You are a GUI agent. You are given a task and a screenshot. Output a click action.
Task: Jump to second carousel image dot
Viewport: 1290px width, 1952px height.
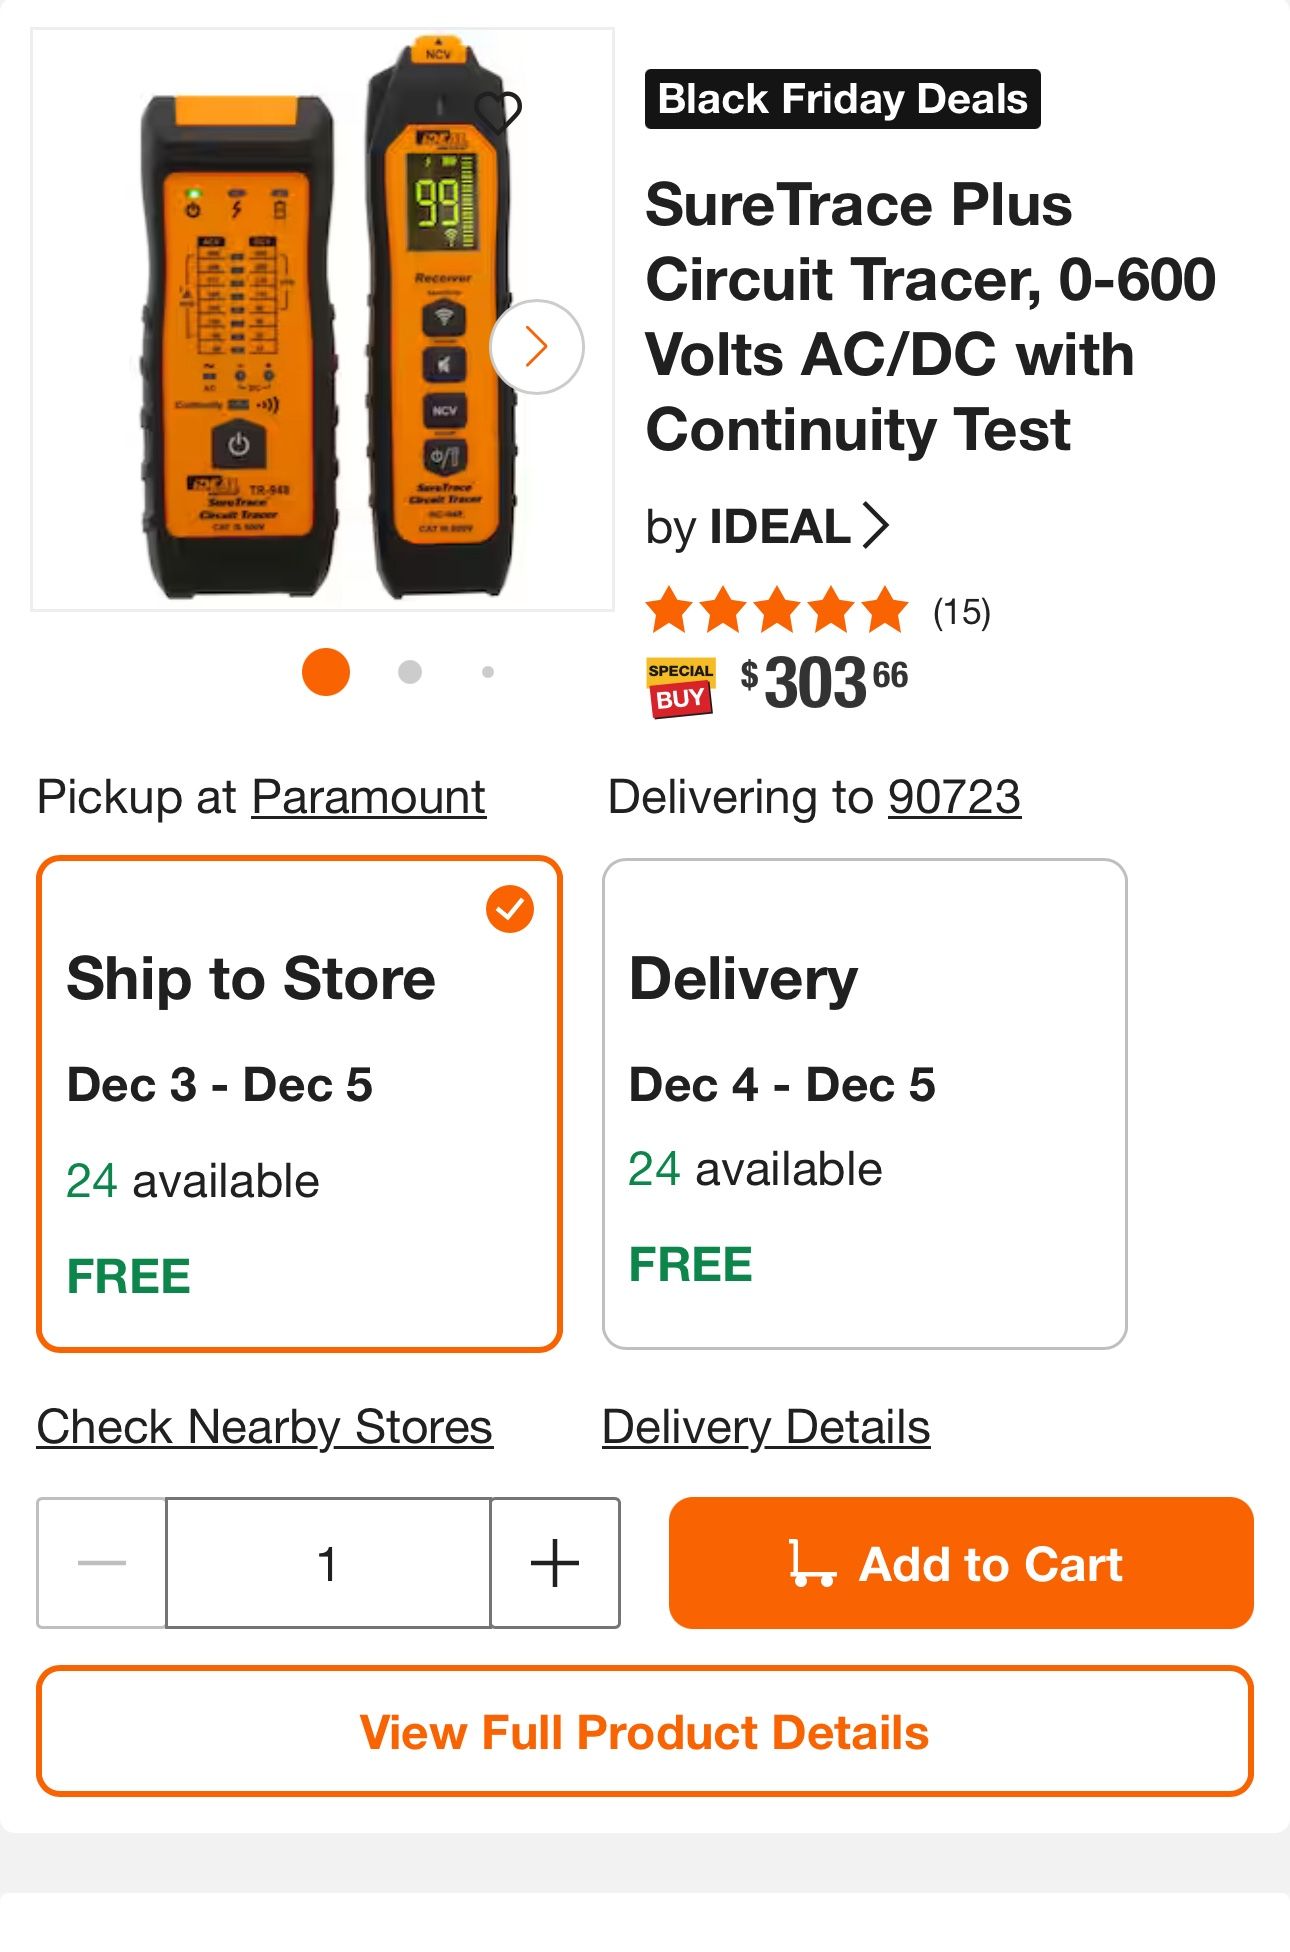409,672
